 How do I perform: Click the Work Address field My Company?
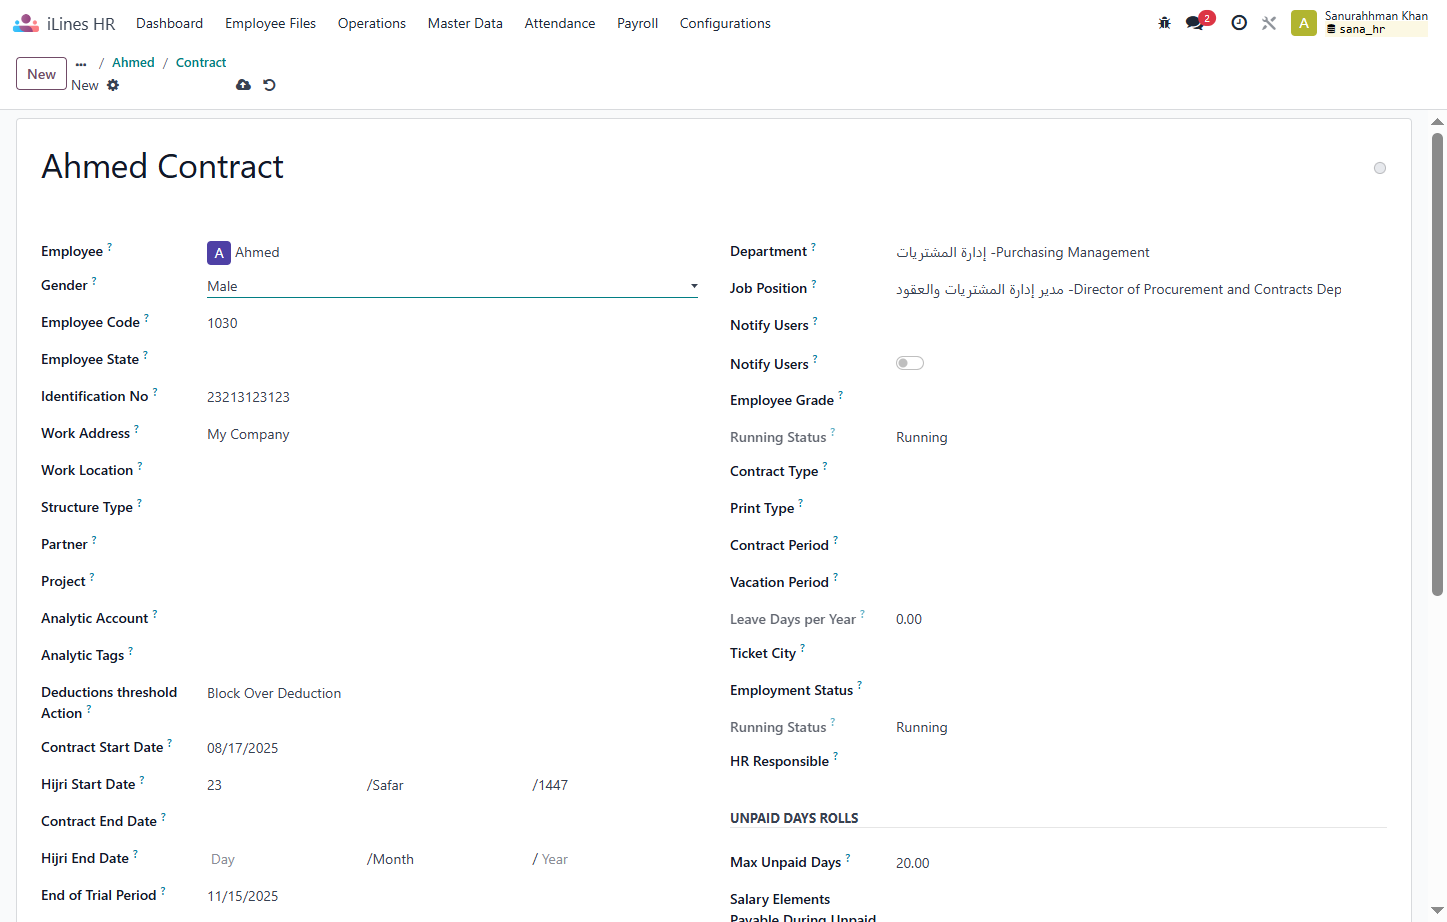[452, 434]
